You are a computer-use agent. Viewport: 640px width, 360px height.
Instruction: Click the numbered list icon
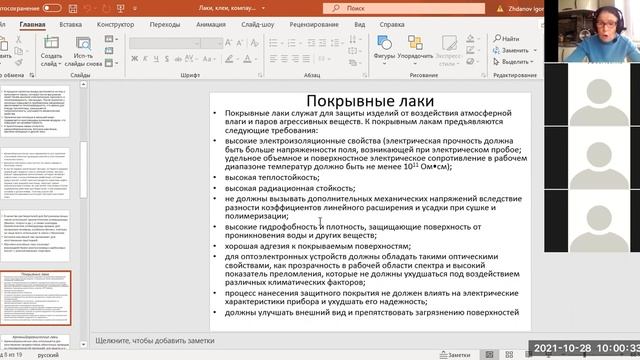(x=293, y=43)
